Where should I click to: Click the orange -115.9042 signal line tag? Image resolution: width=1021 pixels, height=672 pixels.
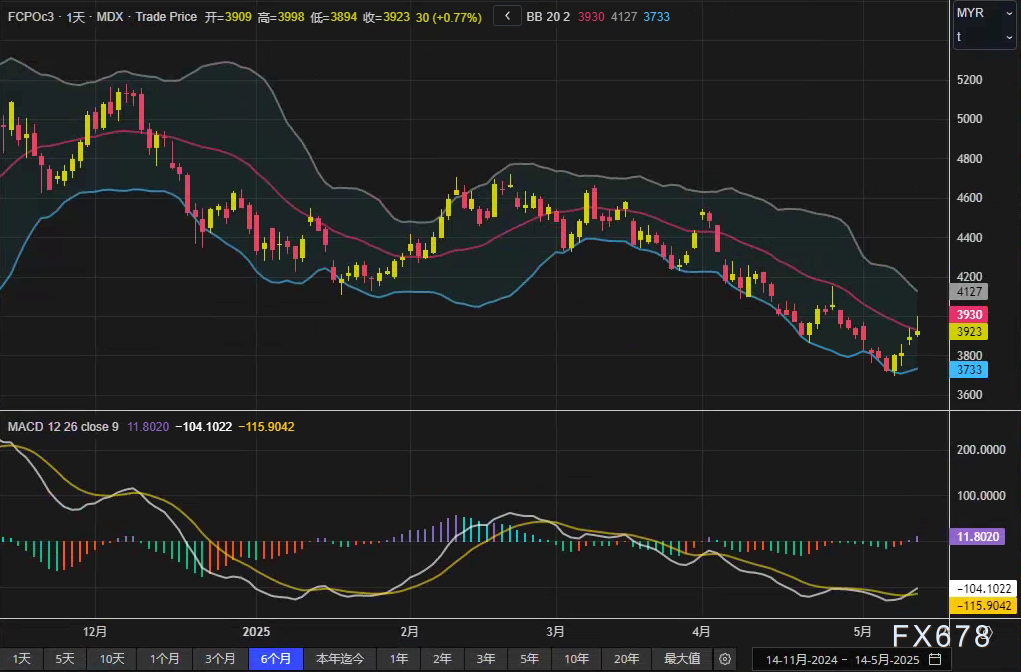(984, 606)
